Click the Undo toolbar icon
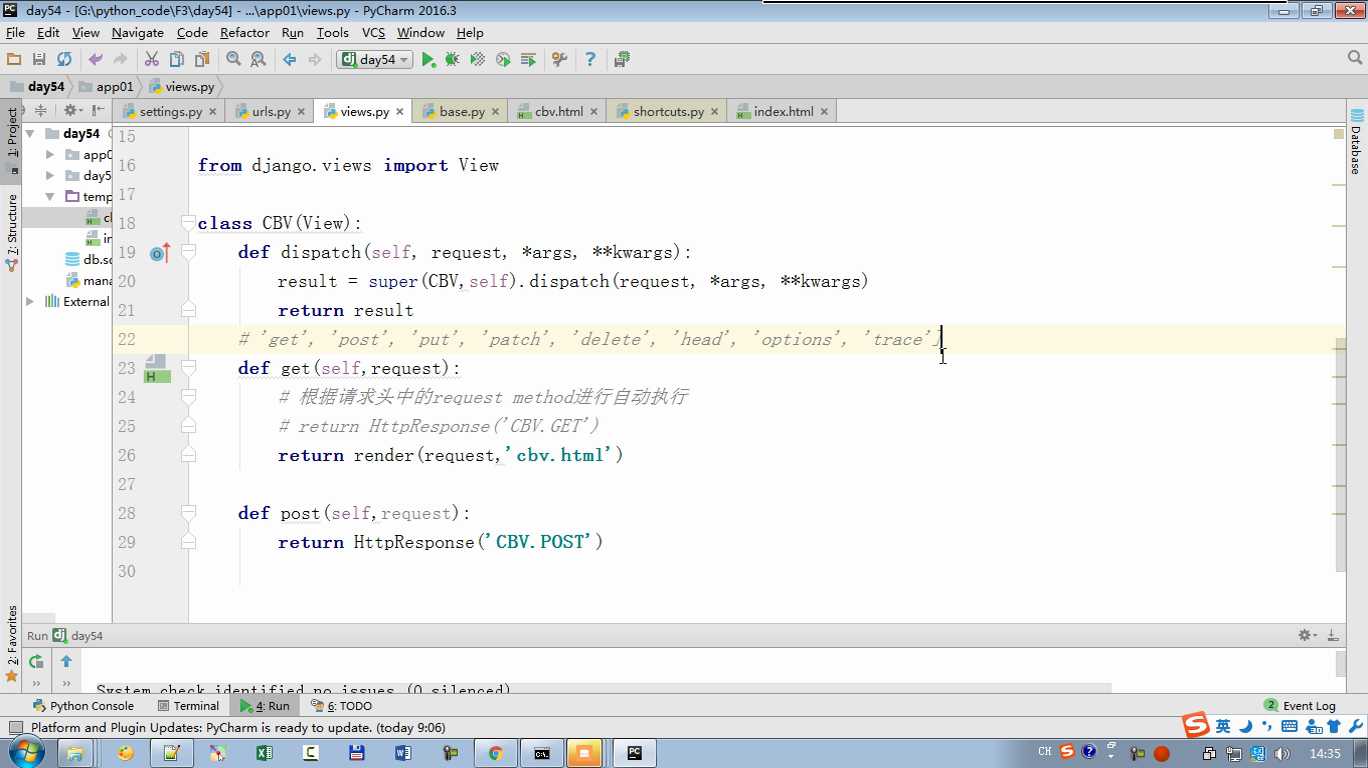The image size is (1368, 768). click(95, 60)
